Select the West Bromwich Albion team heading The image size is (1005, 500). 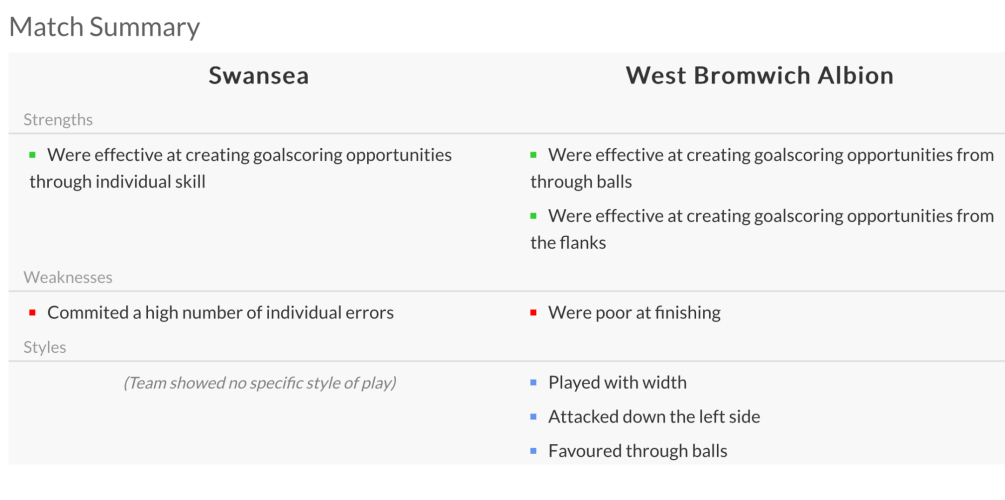point(759,76)
